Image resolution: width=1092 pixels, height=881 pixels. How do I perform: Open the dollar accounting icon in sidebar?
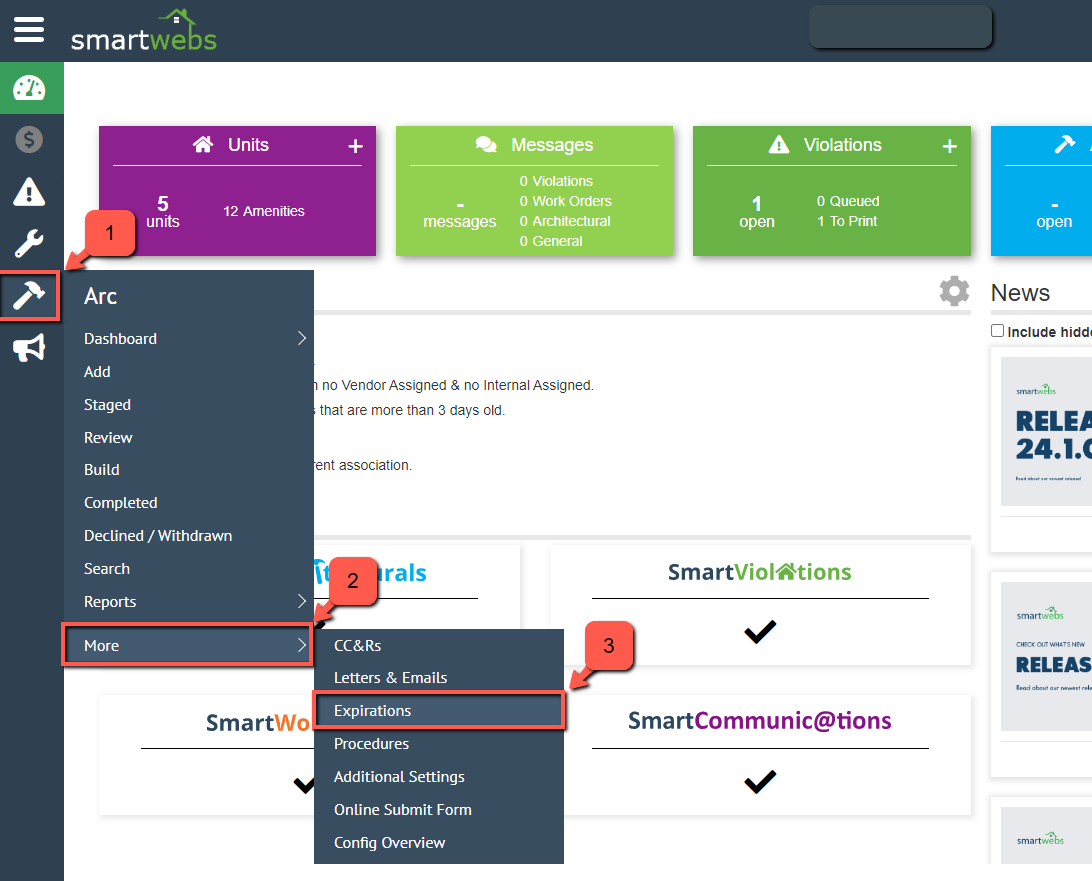(29, 140)
